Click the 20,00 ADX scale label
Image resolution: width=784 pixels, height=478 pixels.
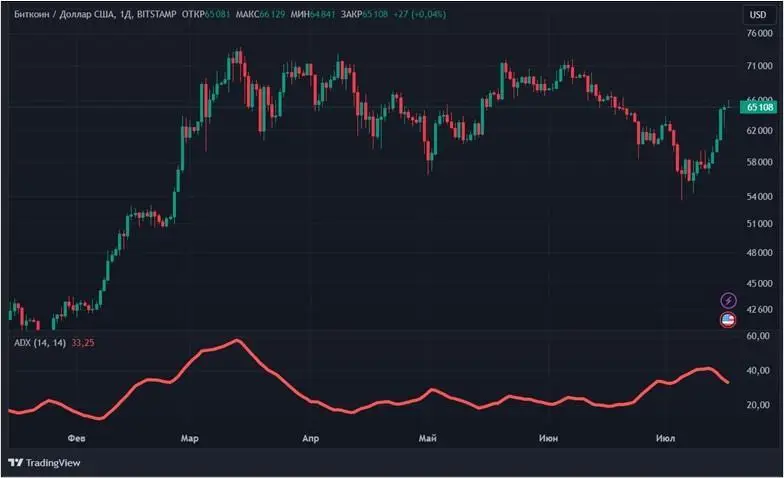(758, 404)
